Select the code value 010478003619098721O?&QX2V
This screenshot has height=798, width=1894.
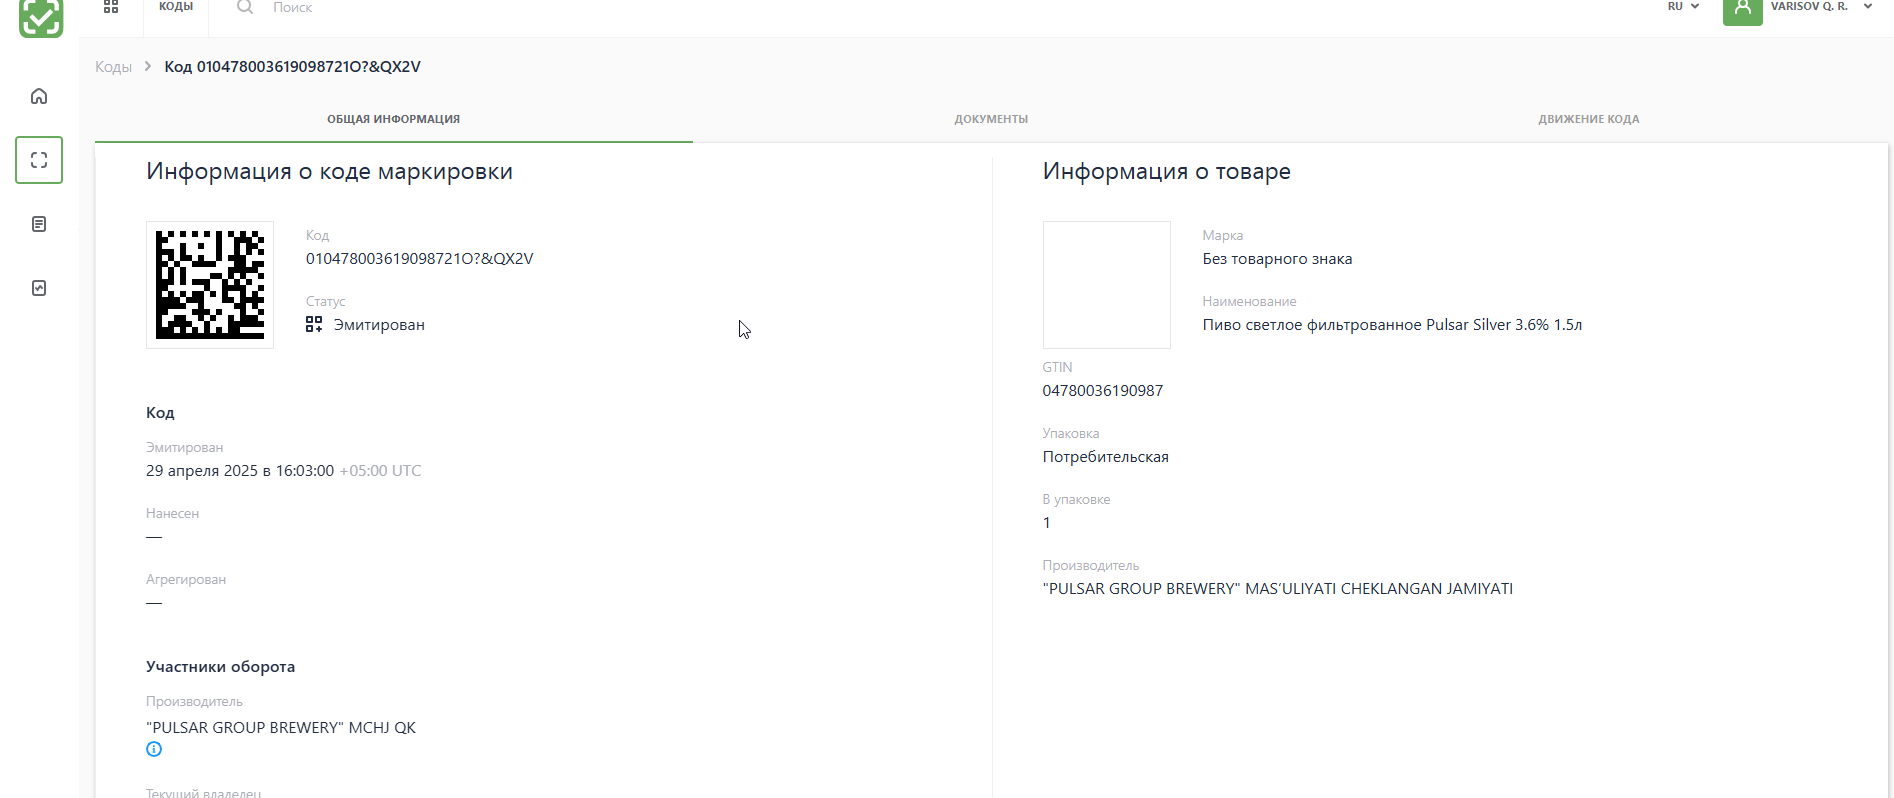419,259
